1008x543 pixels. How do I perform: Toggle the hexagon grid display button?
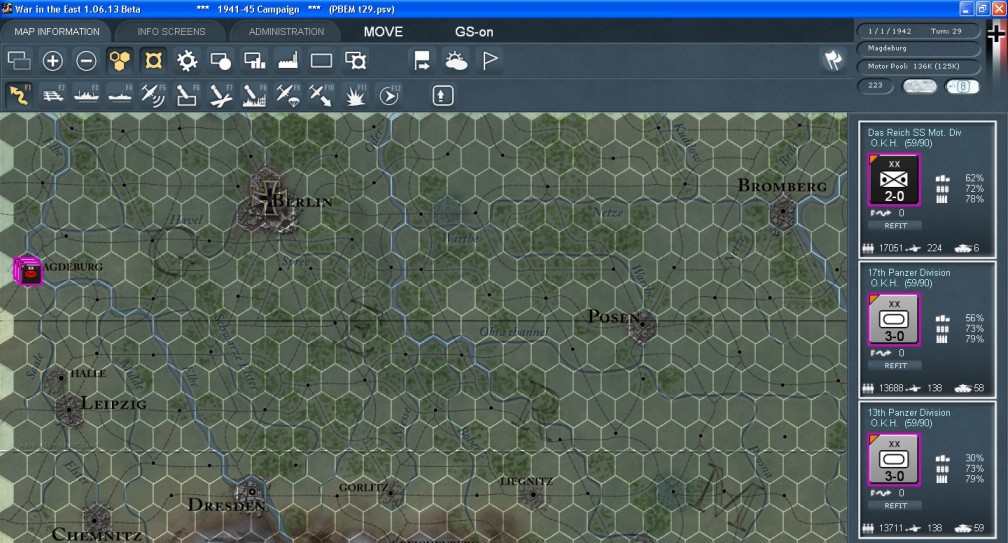tap(120, 60)
